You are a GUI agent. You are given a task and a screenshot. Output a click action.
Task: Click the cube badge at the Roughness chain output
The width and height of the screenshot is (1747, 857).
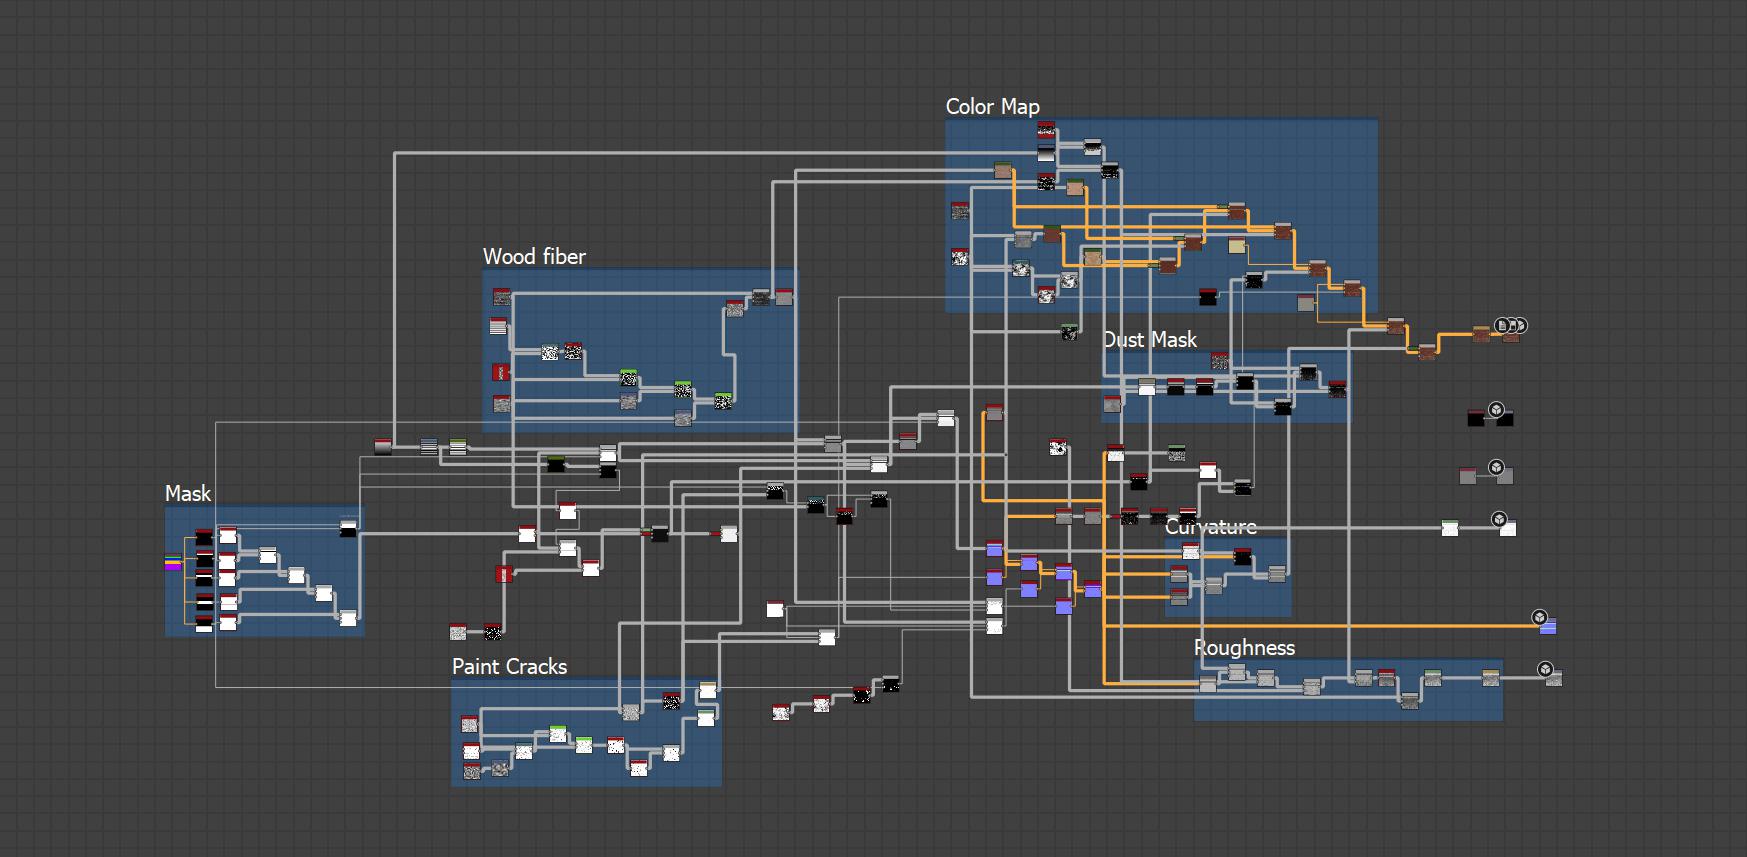(x=1545, y=669)
